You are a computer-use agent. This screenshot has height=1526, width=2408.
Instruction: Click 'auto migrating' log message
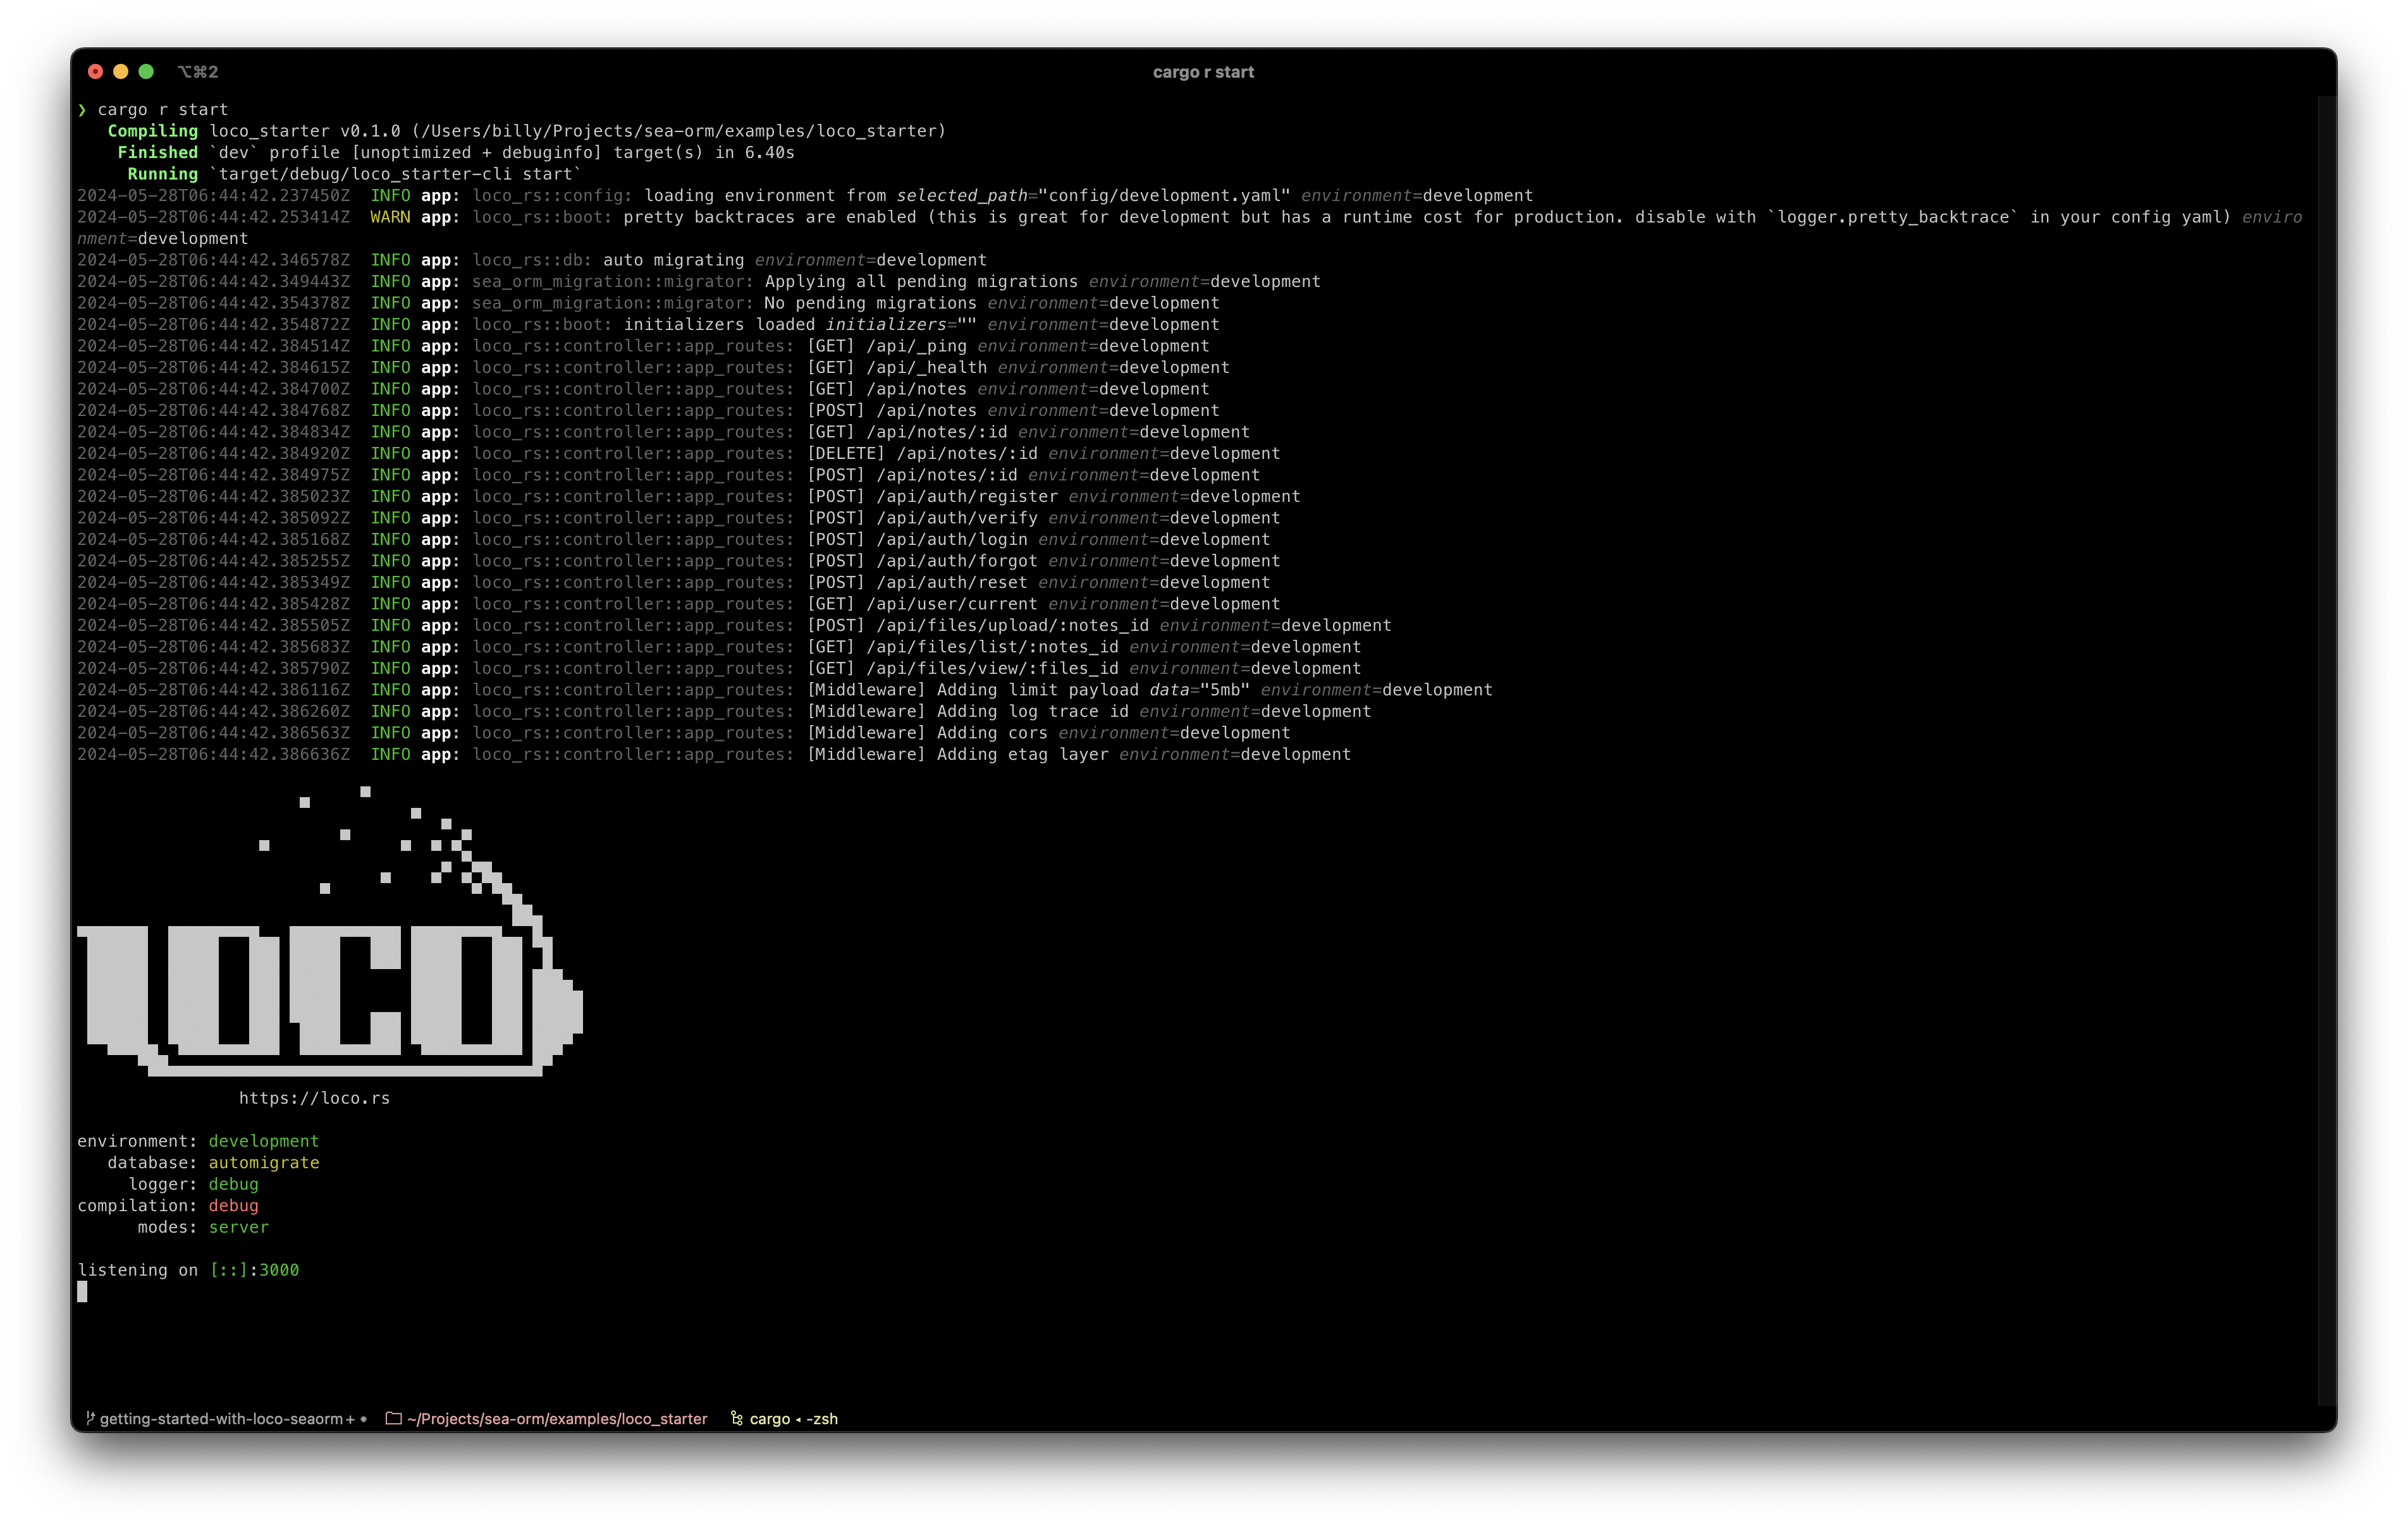pos(673,260)
